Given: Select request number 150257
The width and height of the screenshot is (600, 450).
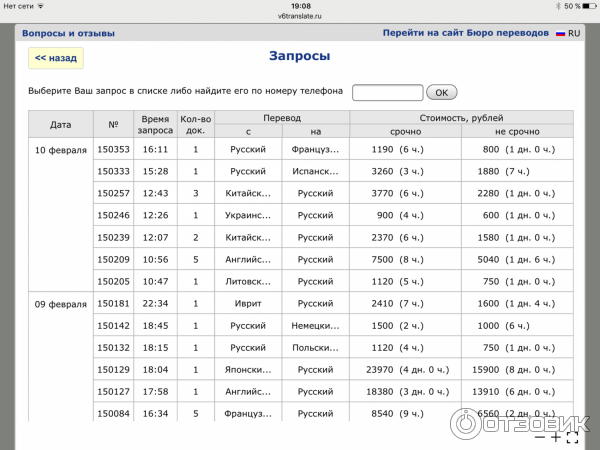Looking at the screenshot, I should pyautogui.click(x=113, y=193).
